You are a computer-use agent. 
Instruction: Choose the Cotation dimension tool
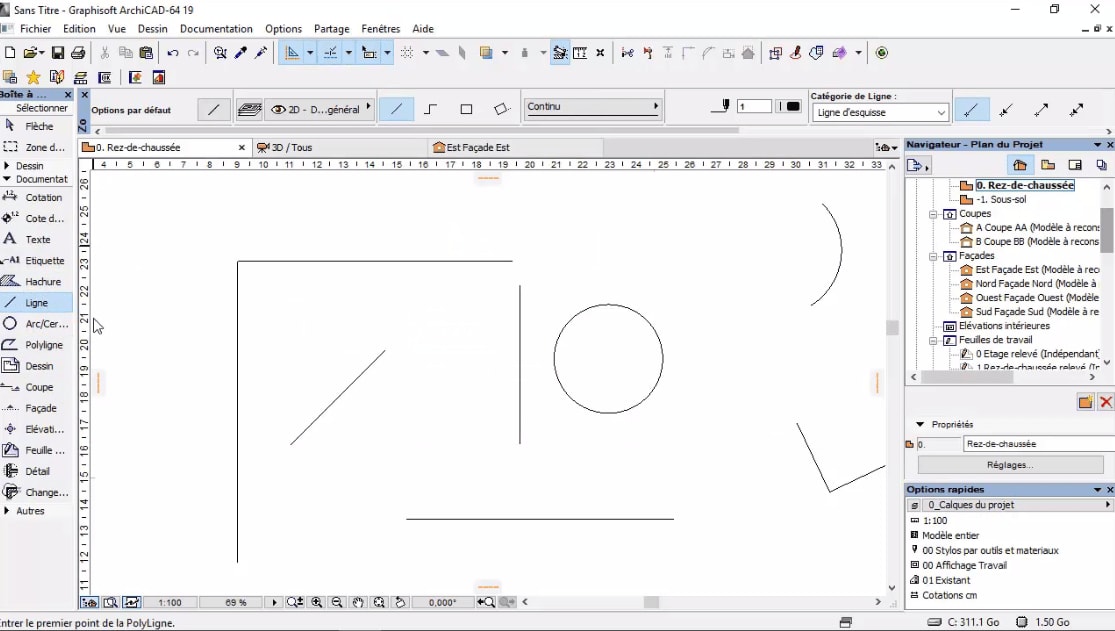click(36, 197)
